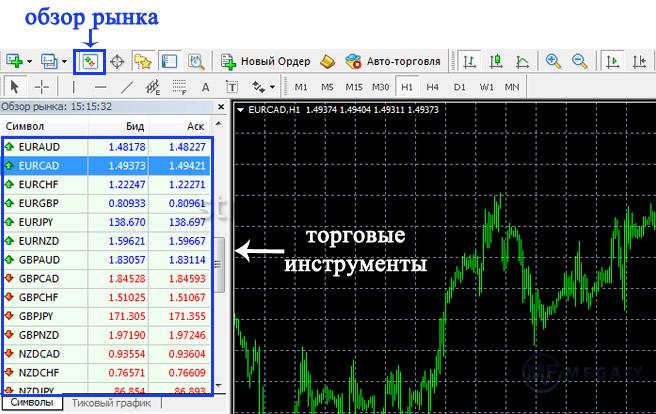Open the profiles dropdown arrow
Viewport: 656px width, 414px height.
coord(64,61)
